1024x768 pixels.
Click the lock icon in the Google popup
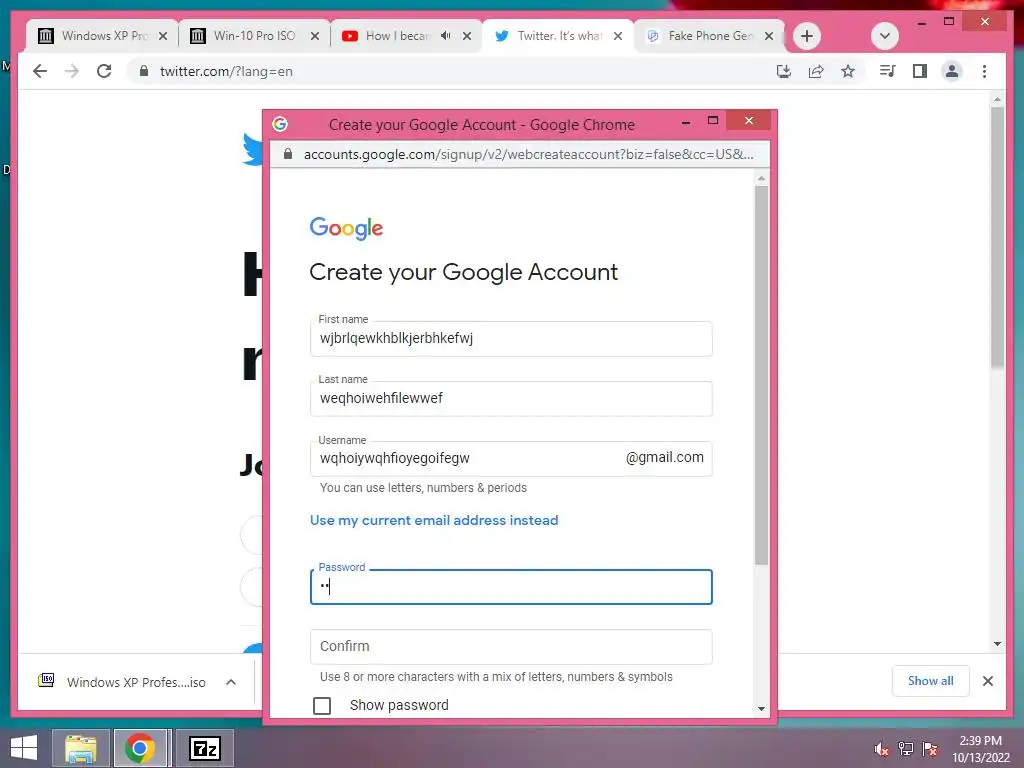coord(287,154)
